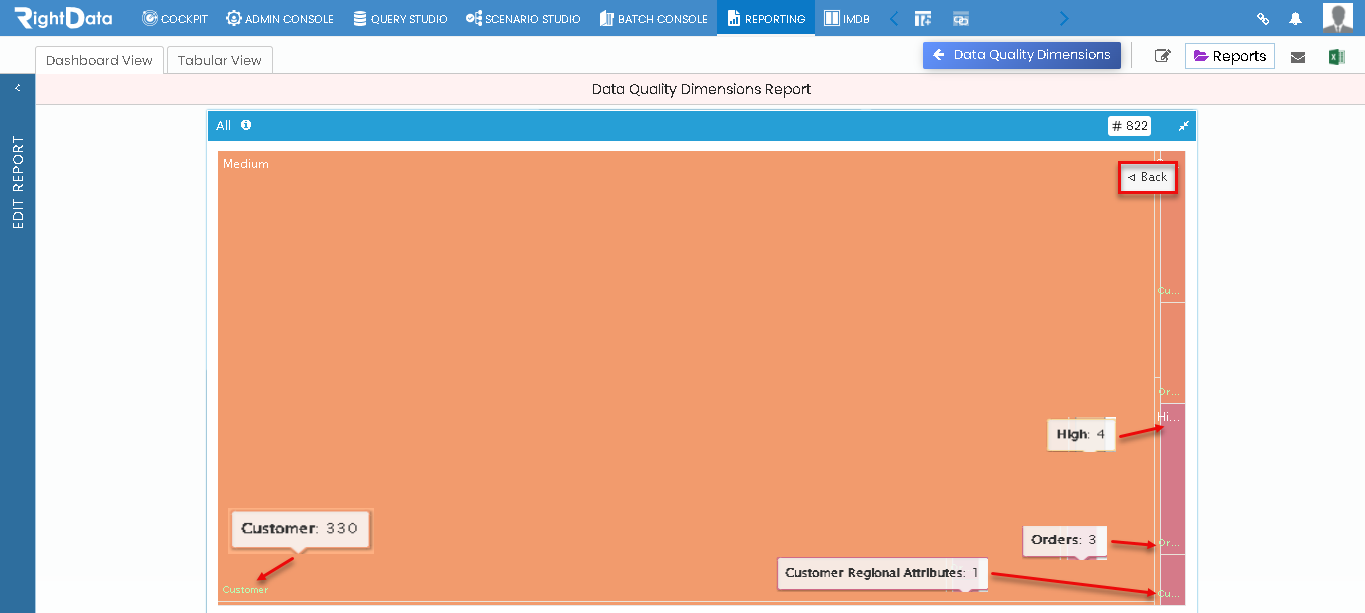Show previous navigation items with left chevron
1365x613 pixels.
coord(894,18)
